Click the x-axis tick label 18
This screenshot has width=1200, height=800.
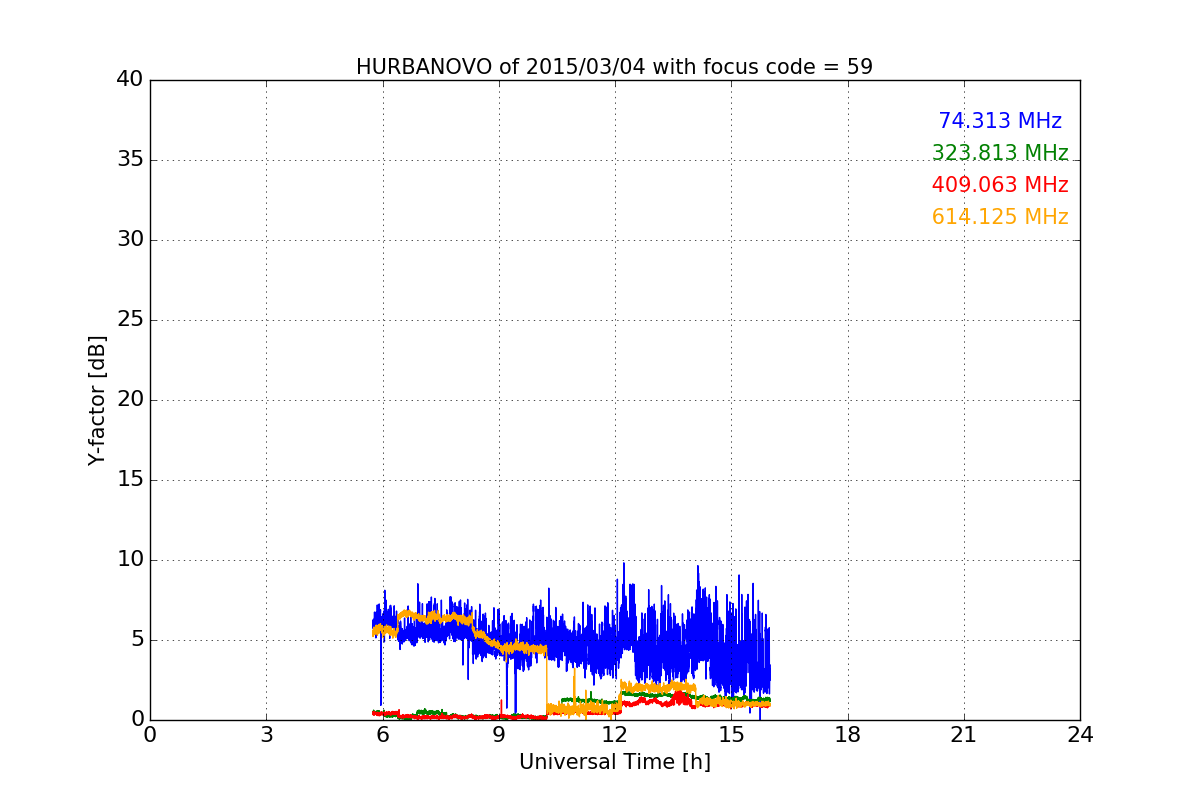848,735
